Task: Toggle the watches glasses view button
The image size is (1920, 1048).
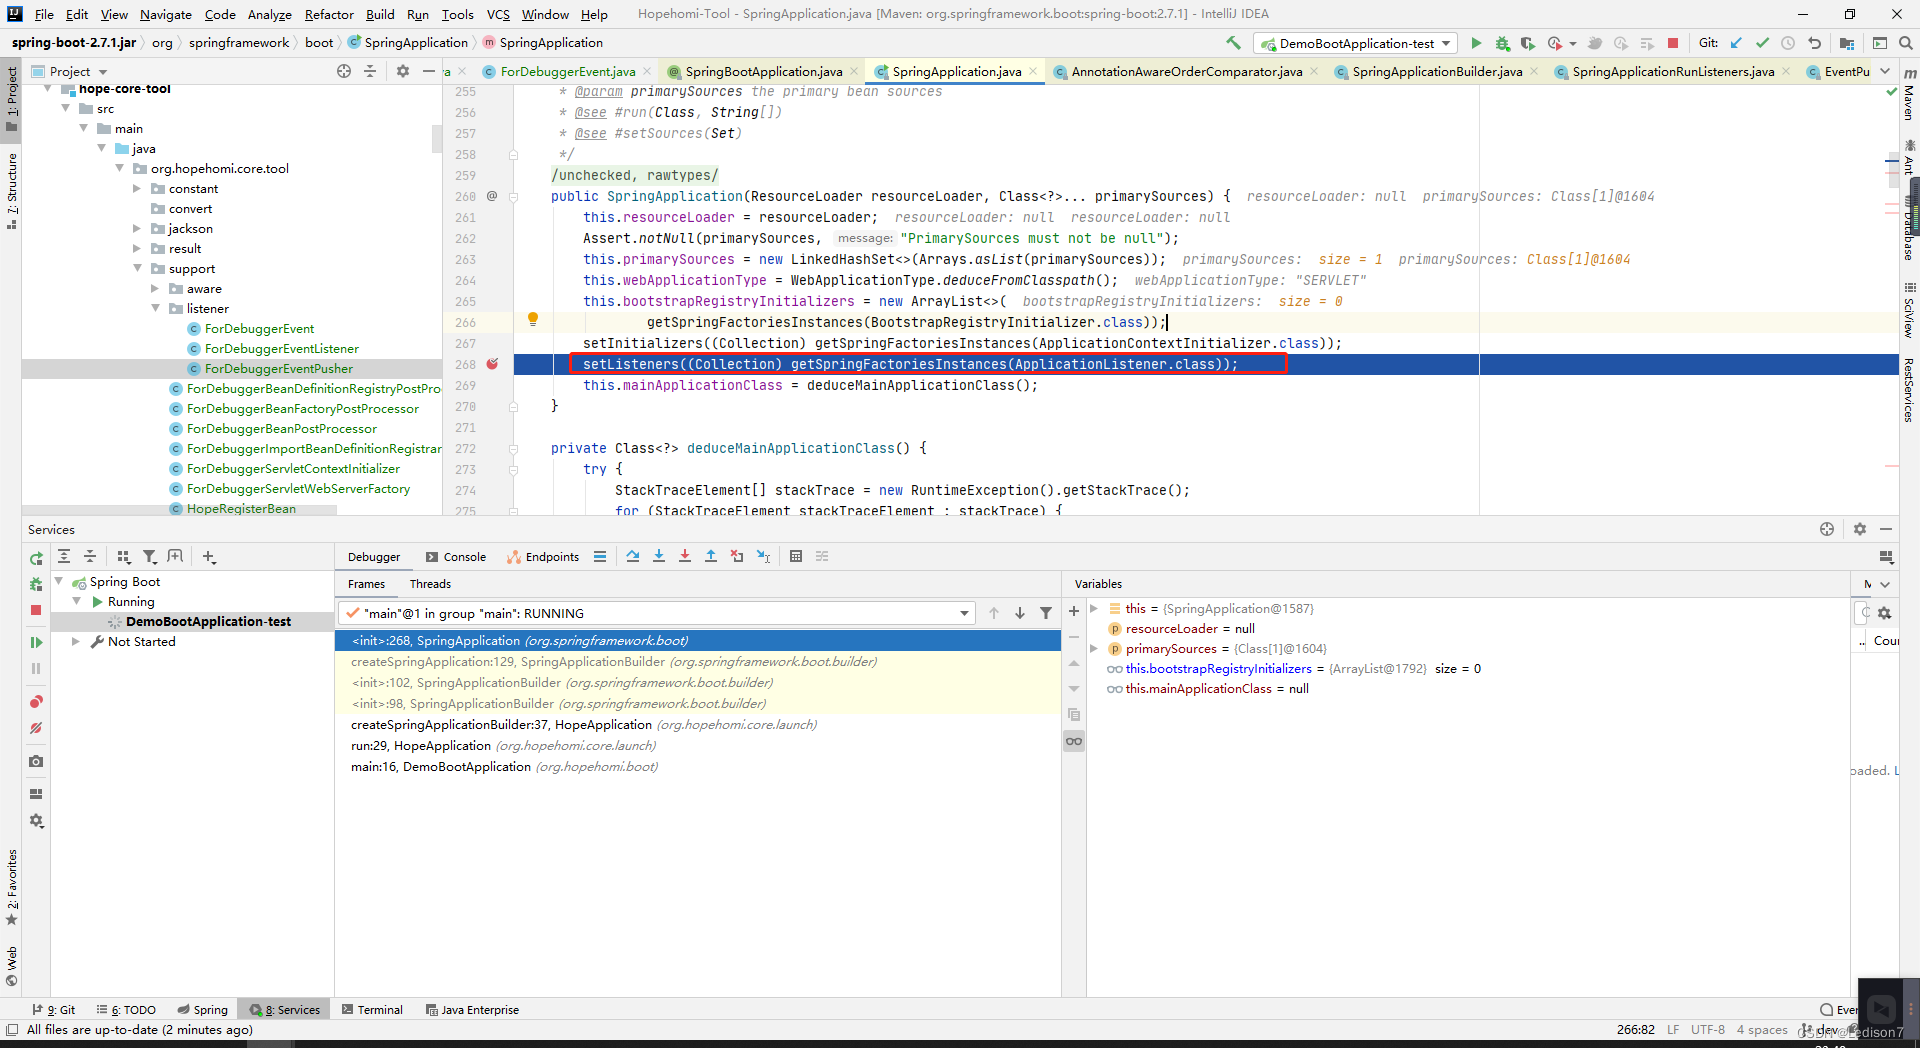Action: [x=1074, y=741]
